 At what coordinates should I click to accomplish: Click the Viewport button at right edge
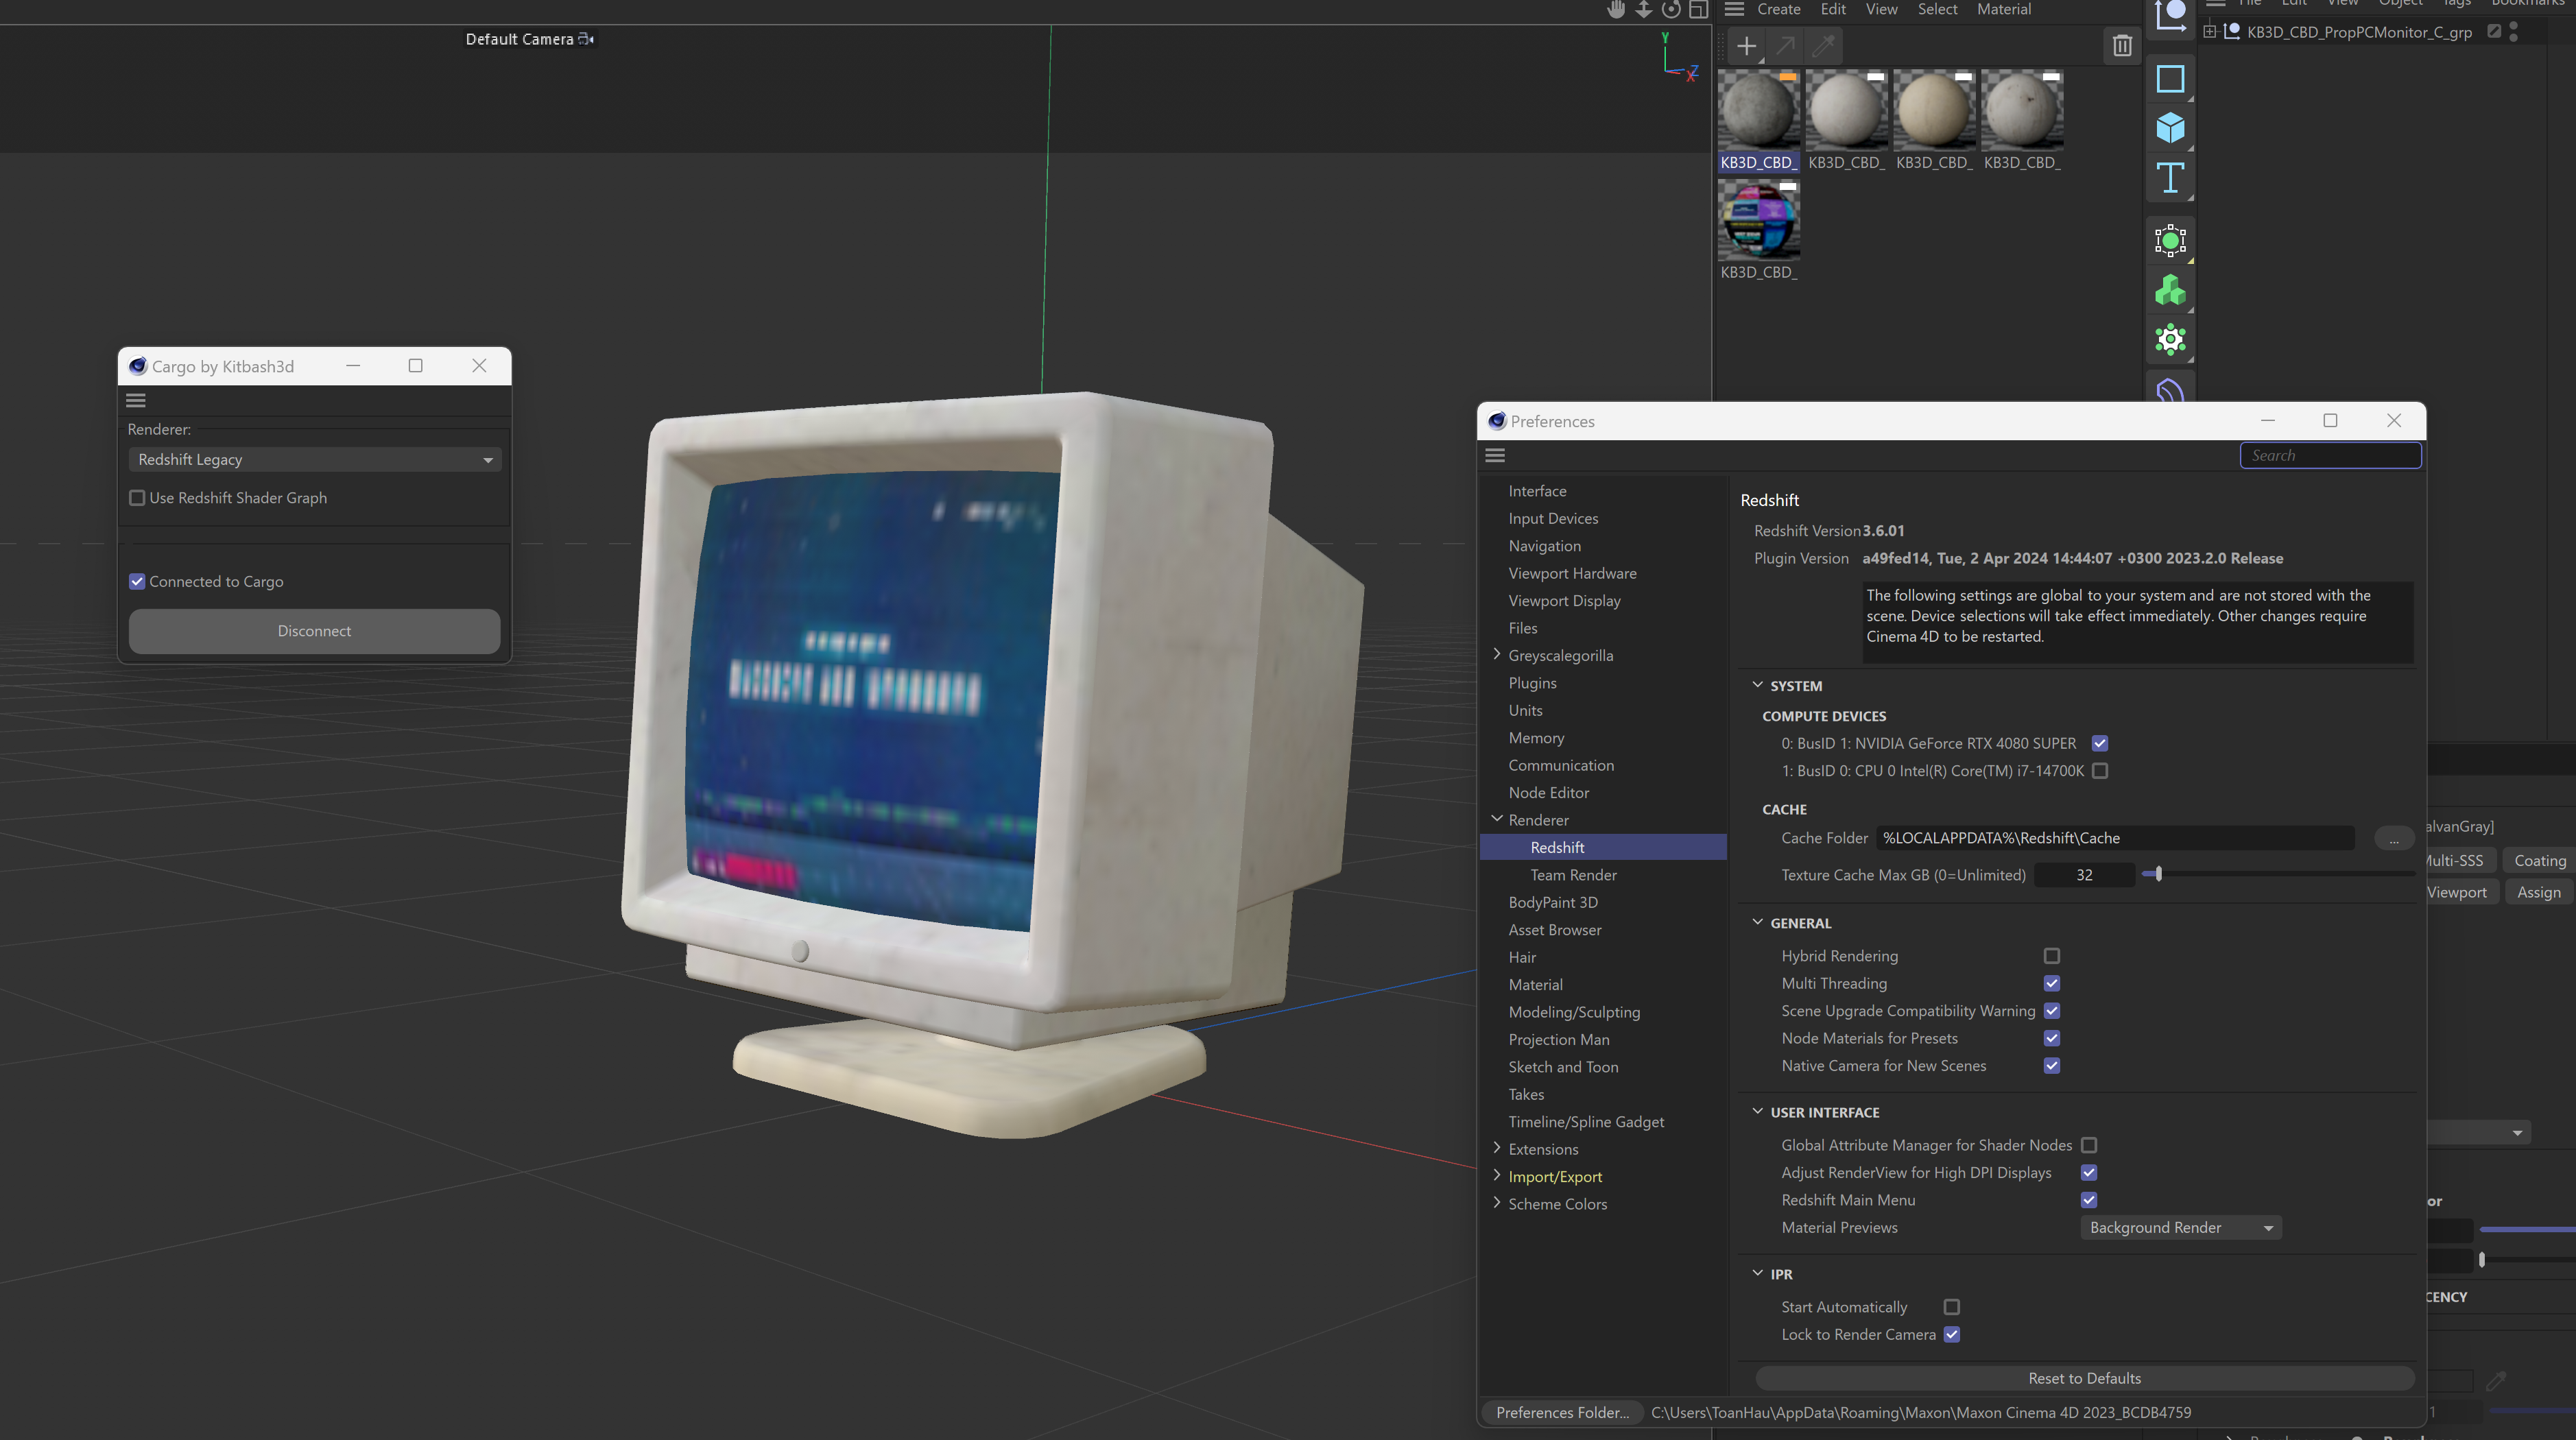point(2460,892)
